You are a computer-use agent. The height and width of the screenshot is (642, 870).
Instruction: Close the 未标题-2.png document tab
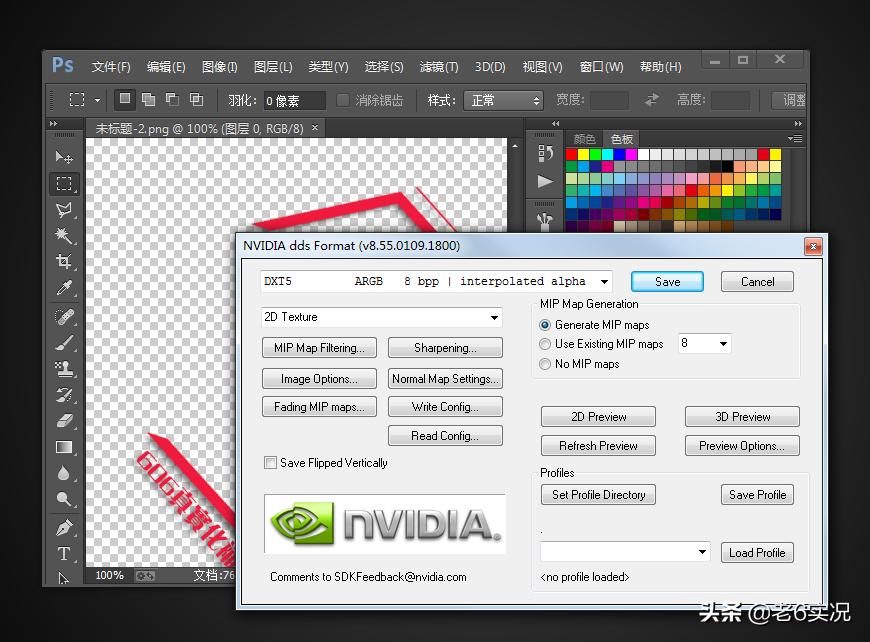315,128
